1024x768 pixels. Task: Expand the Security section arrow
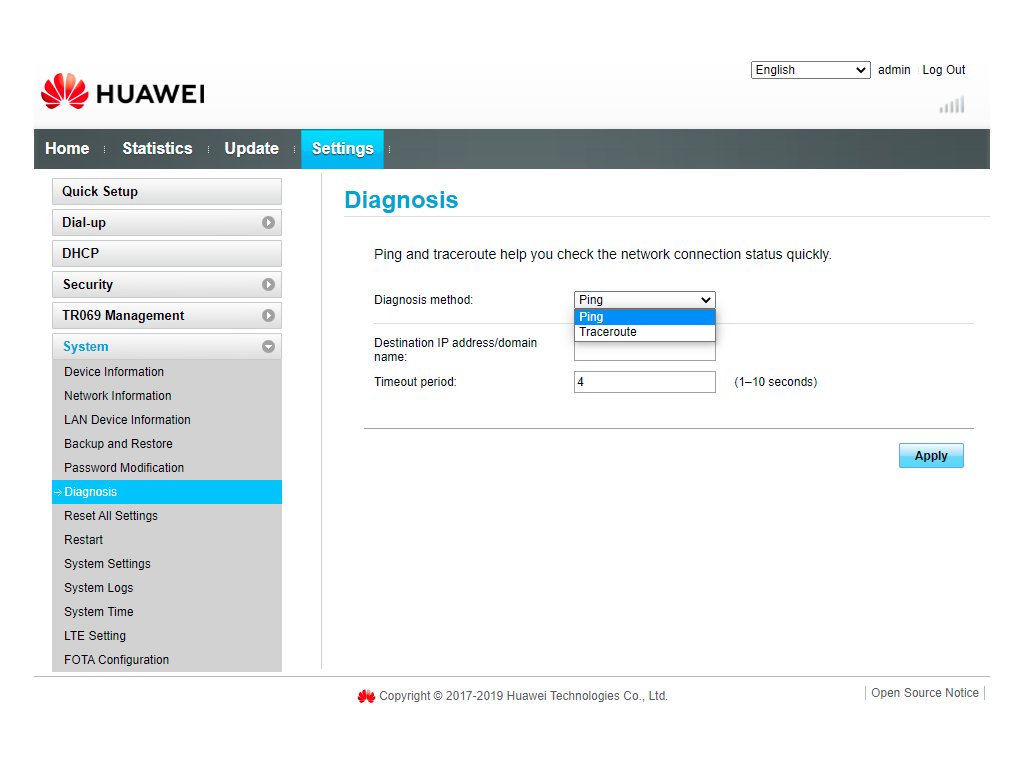tap(268, 285)
